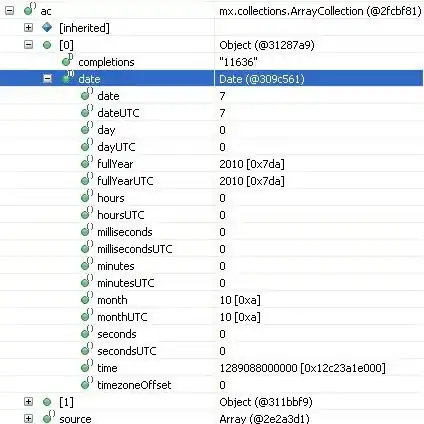Click the source property icon
Viewport: 424px width, 424px height.
click(49, 417)
